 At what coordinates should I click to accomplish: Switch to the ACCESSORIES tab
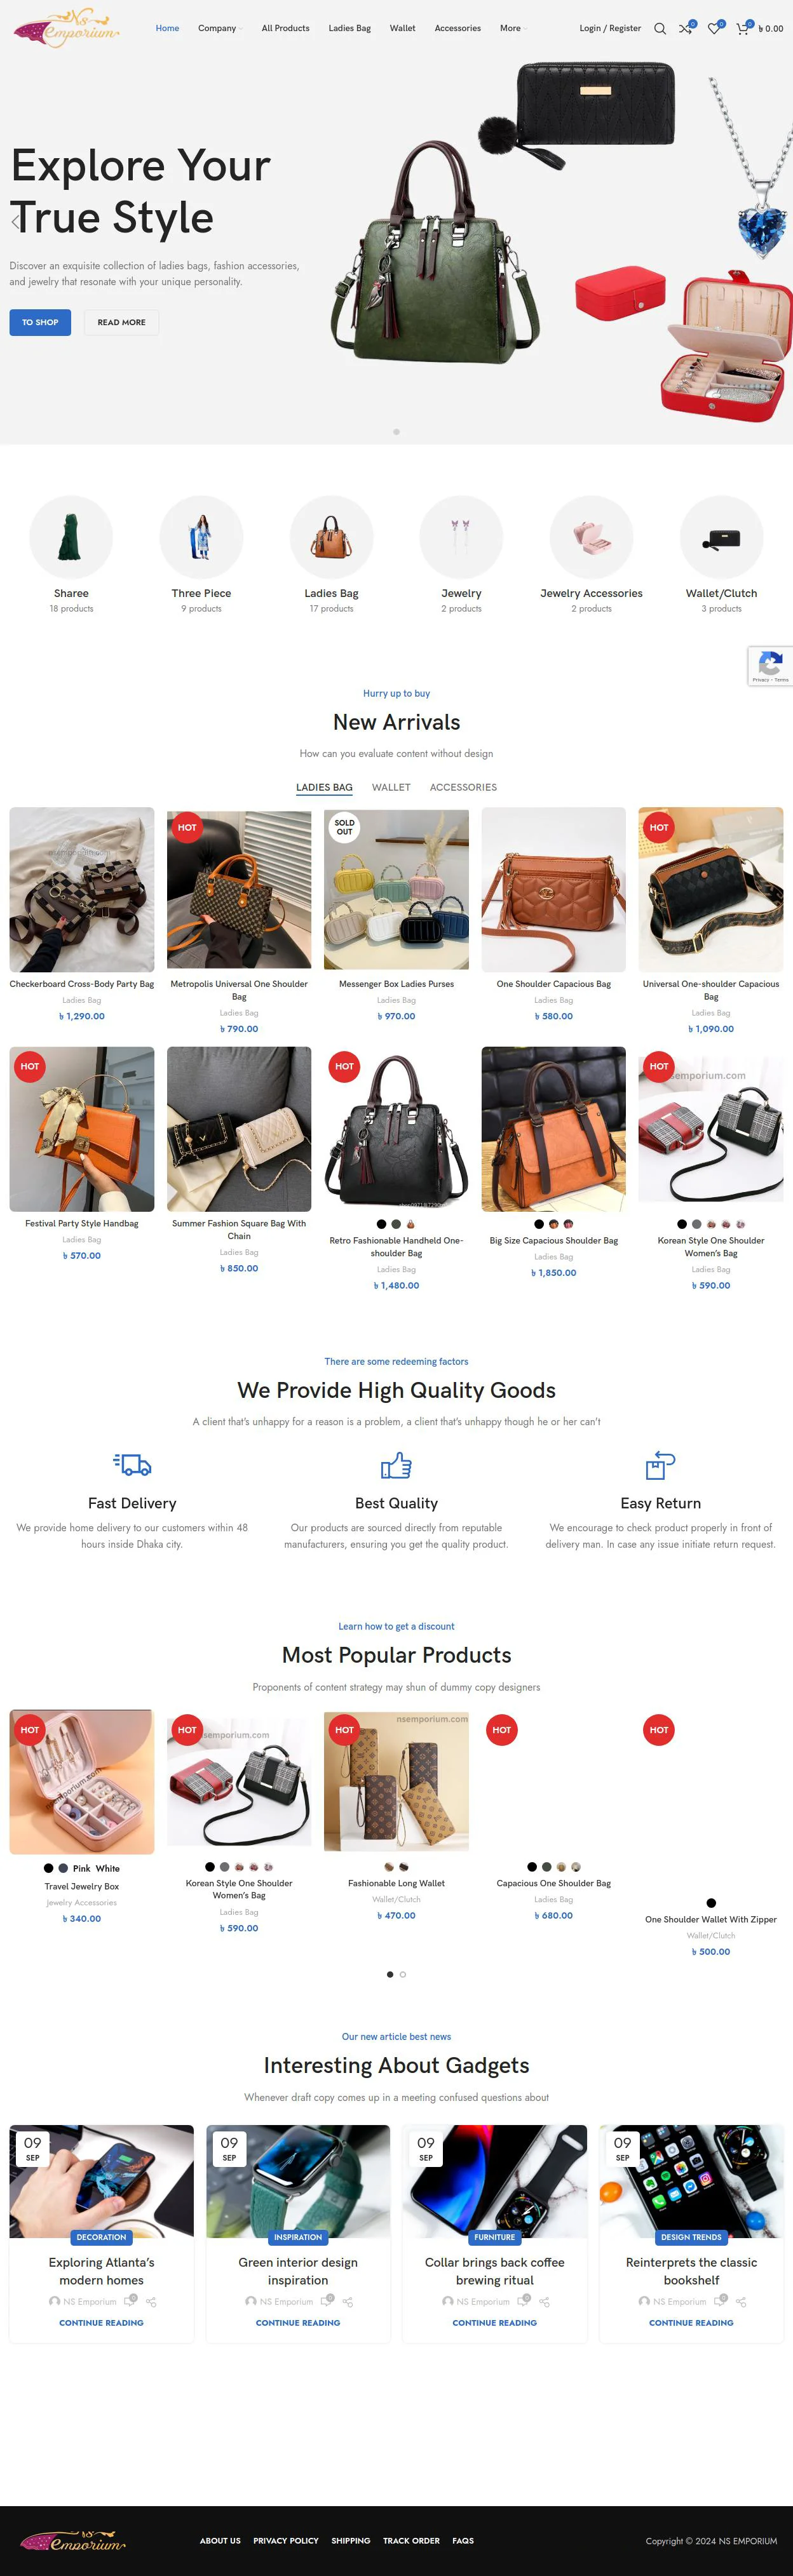[x=463, y=787]
